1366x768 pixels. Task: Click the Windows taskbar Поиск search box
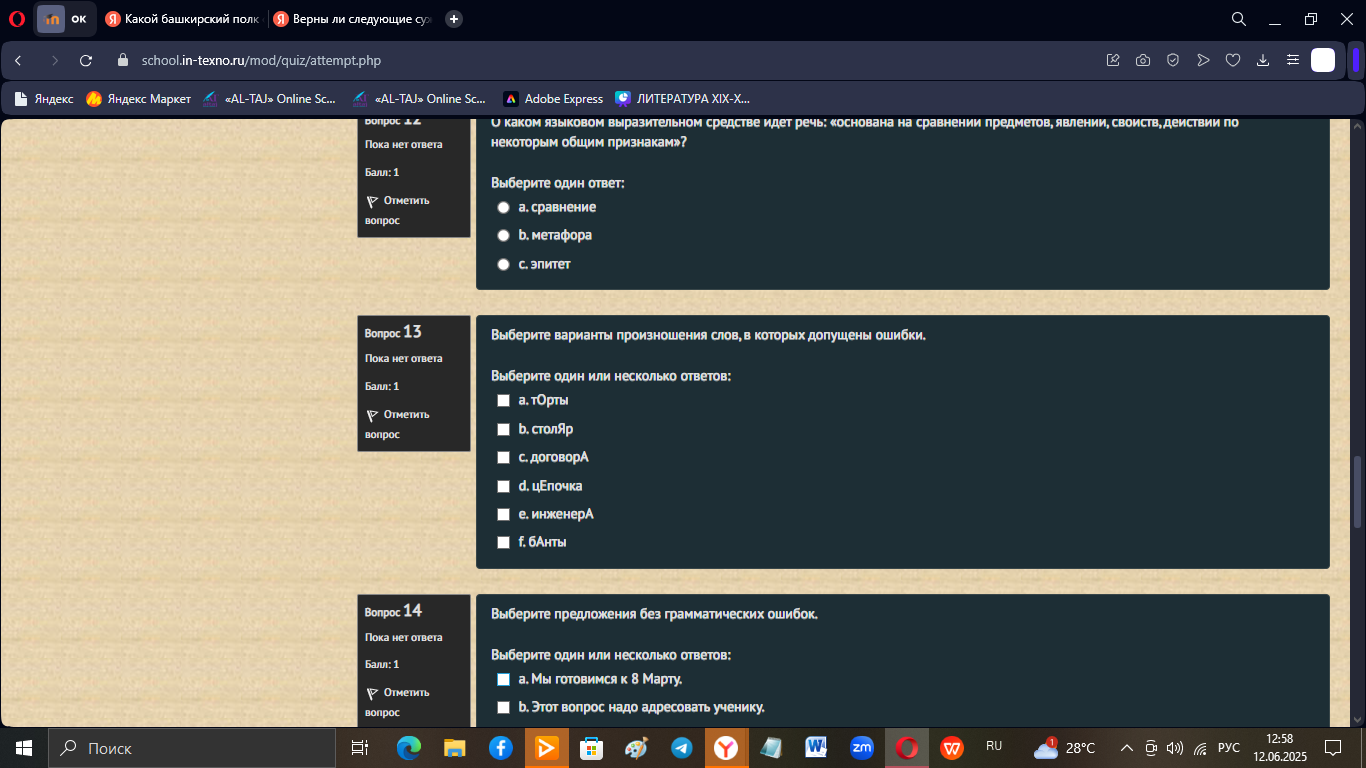tap(192, 748)
